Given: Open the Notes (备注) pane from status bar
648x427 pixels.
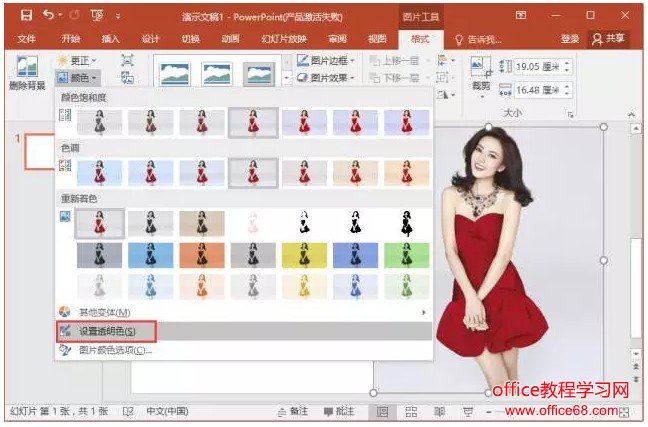Looking at the screenshot, I should [x=295, y=412].
